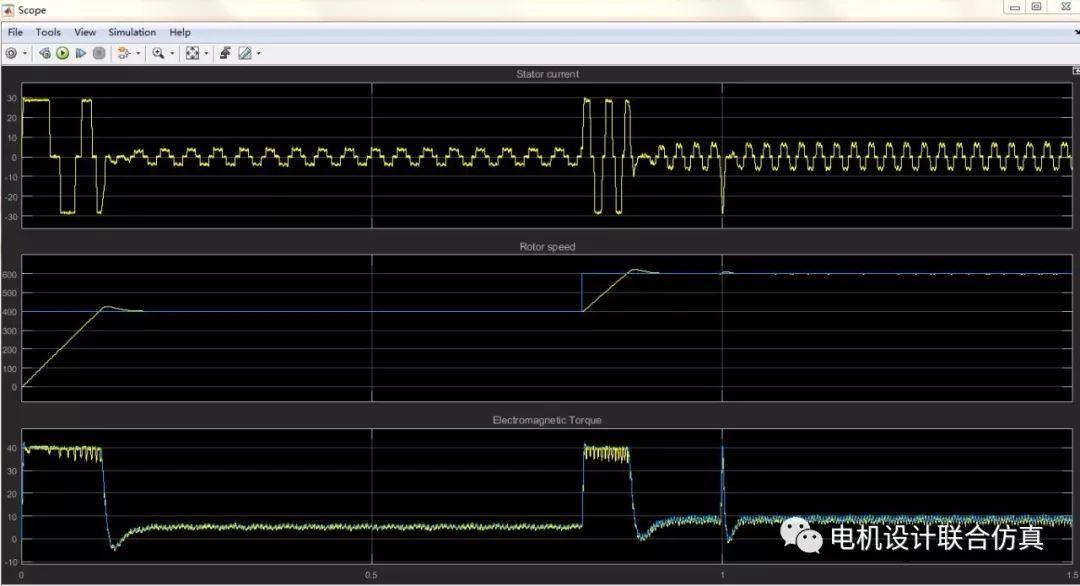Open the Simulation menu
This screenshot has width=1080, height=586.
click(x=132, y=32)
